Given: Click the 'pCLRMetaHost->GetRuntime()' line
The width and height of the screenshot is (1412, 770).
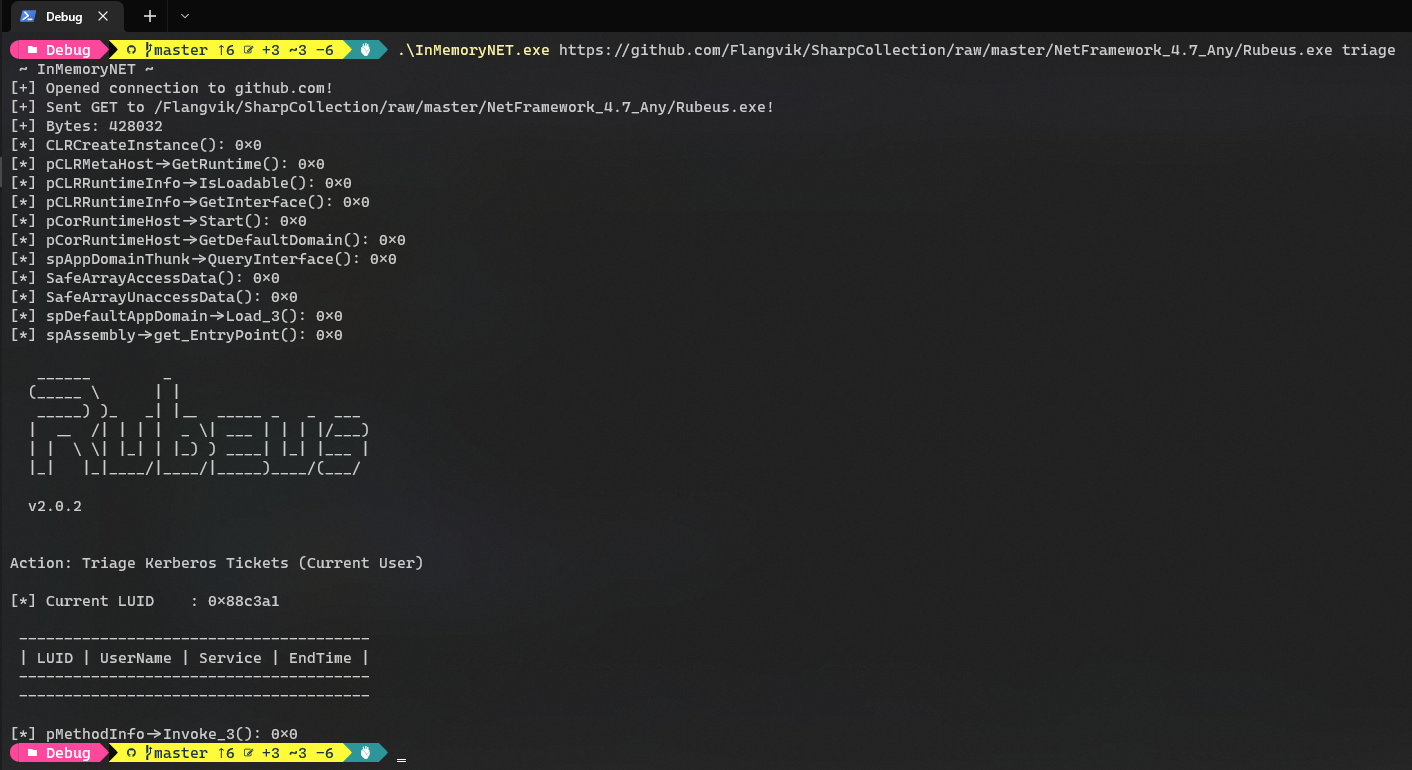Looking at the screenshot, I should tap(167, 164).
